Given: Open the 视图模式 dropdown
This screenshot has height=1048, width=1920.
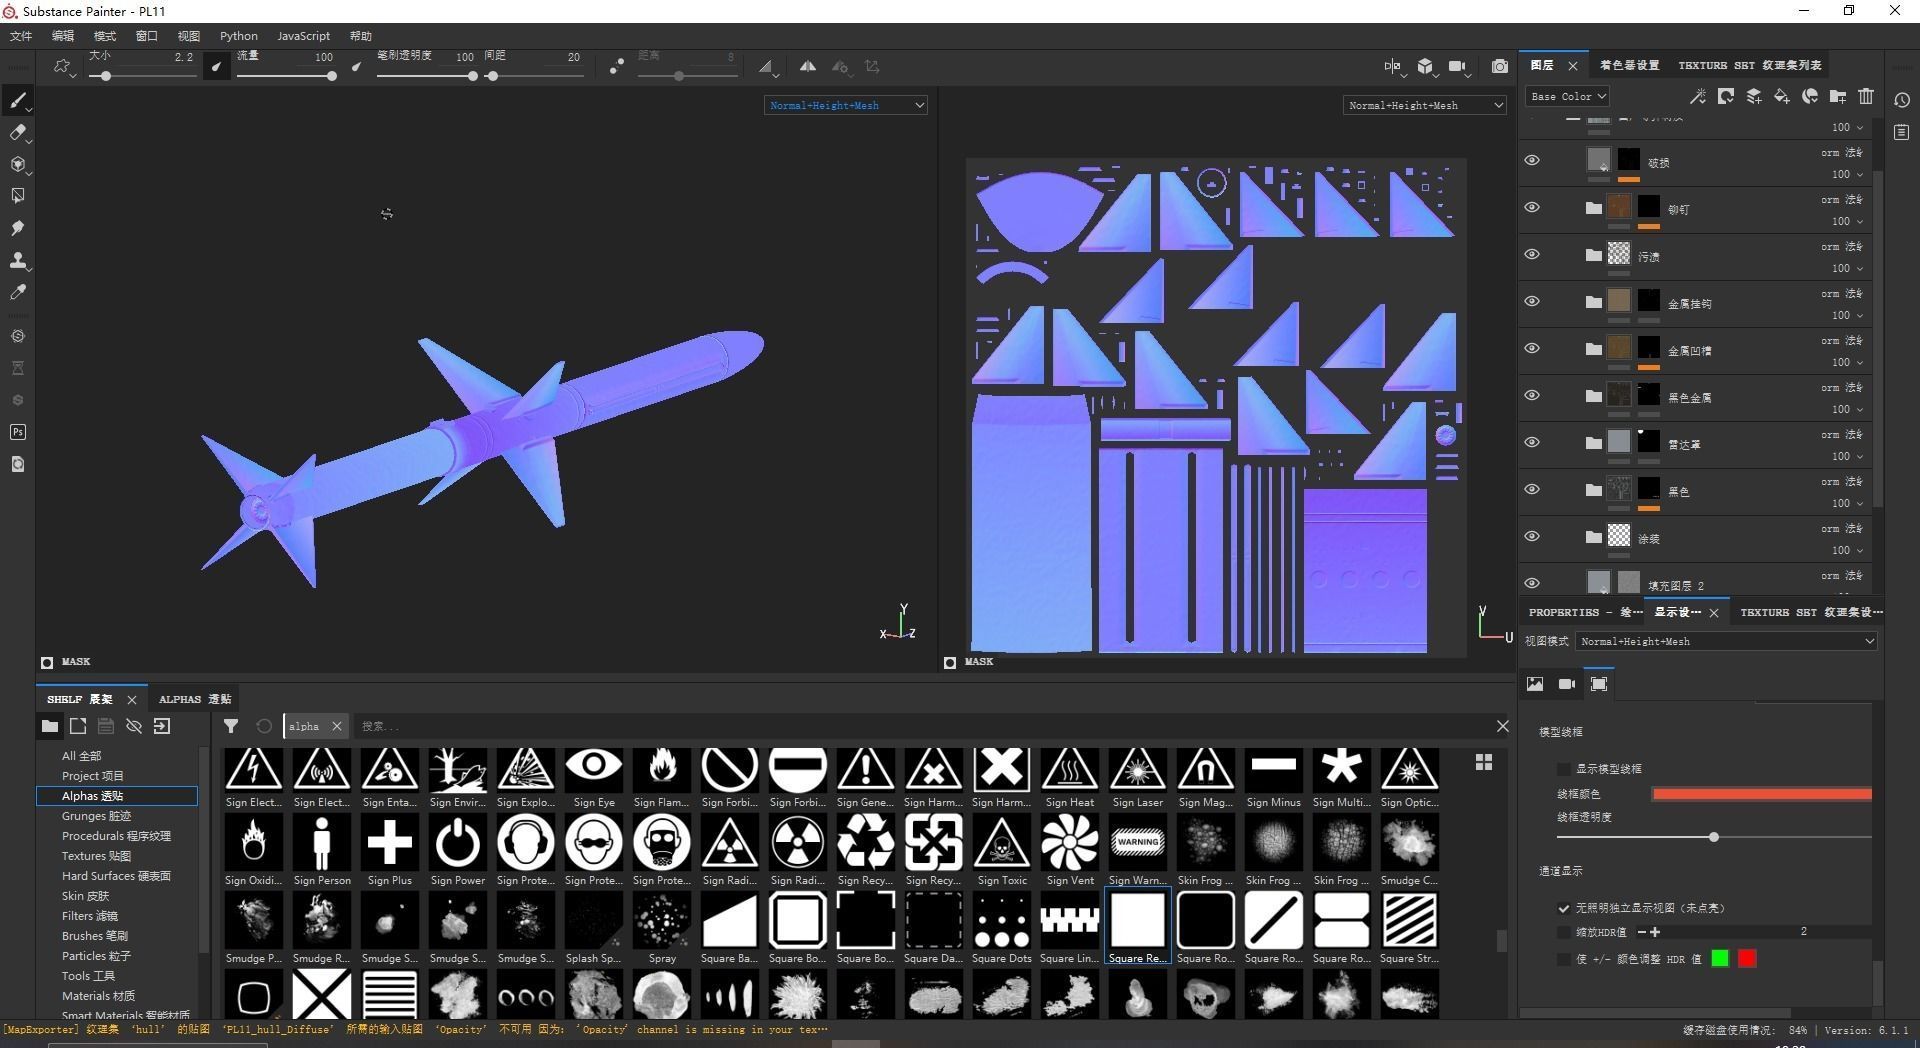Looking at the screenshot, I should coord(1727,641).
